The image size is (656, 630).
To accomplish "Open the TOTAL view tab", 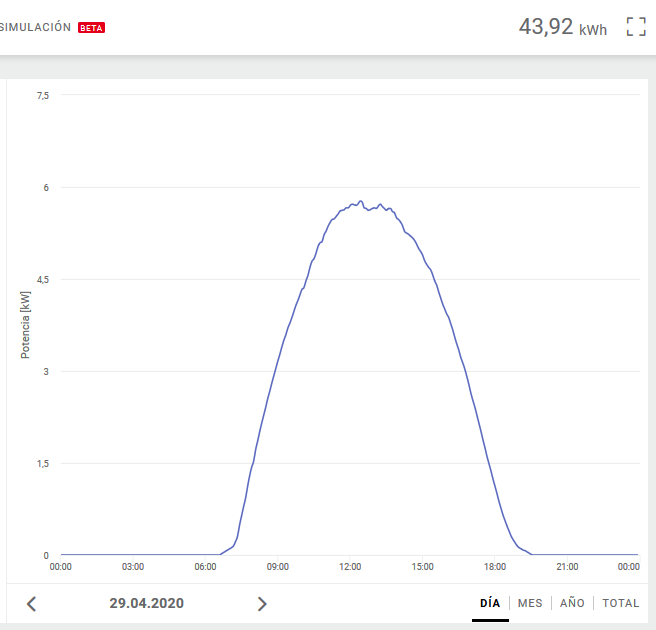I will point(620,603).
